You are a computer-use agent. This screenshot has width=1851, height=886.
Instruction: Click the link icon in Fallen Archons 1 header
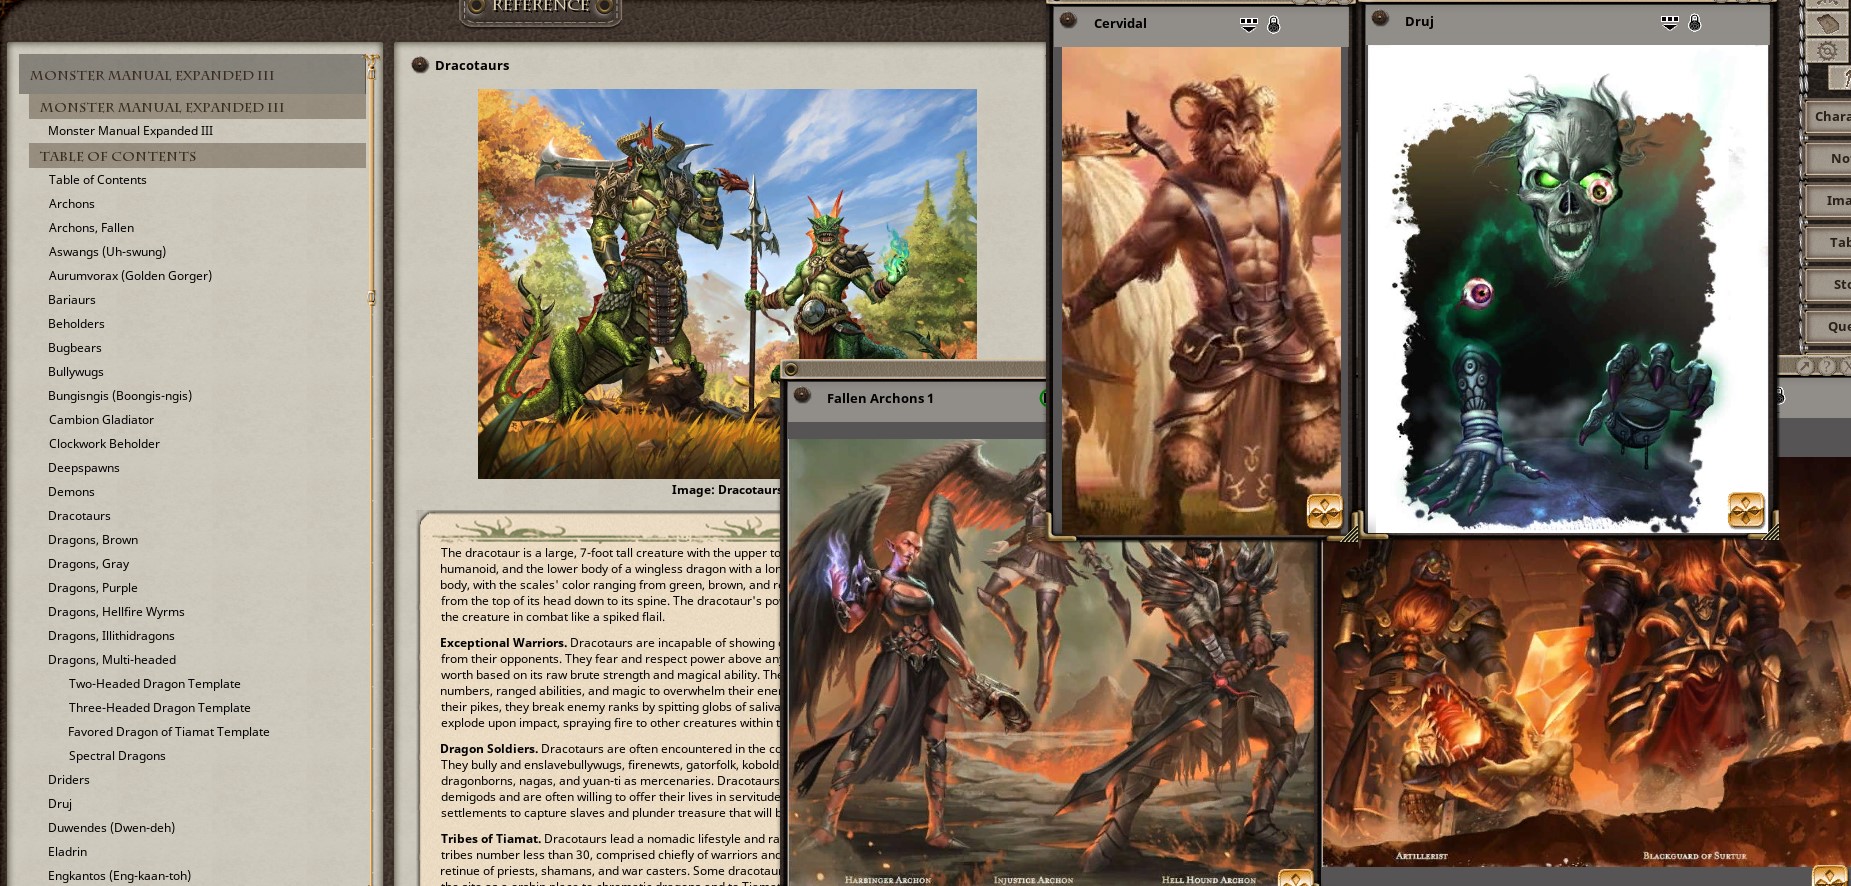(x=802, y=396)
